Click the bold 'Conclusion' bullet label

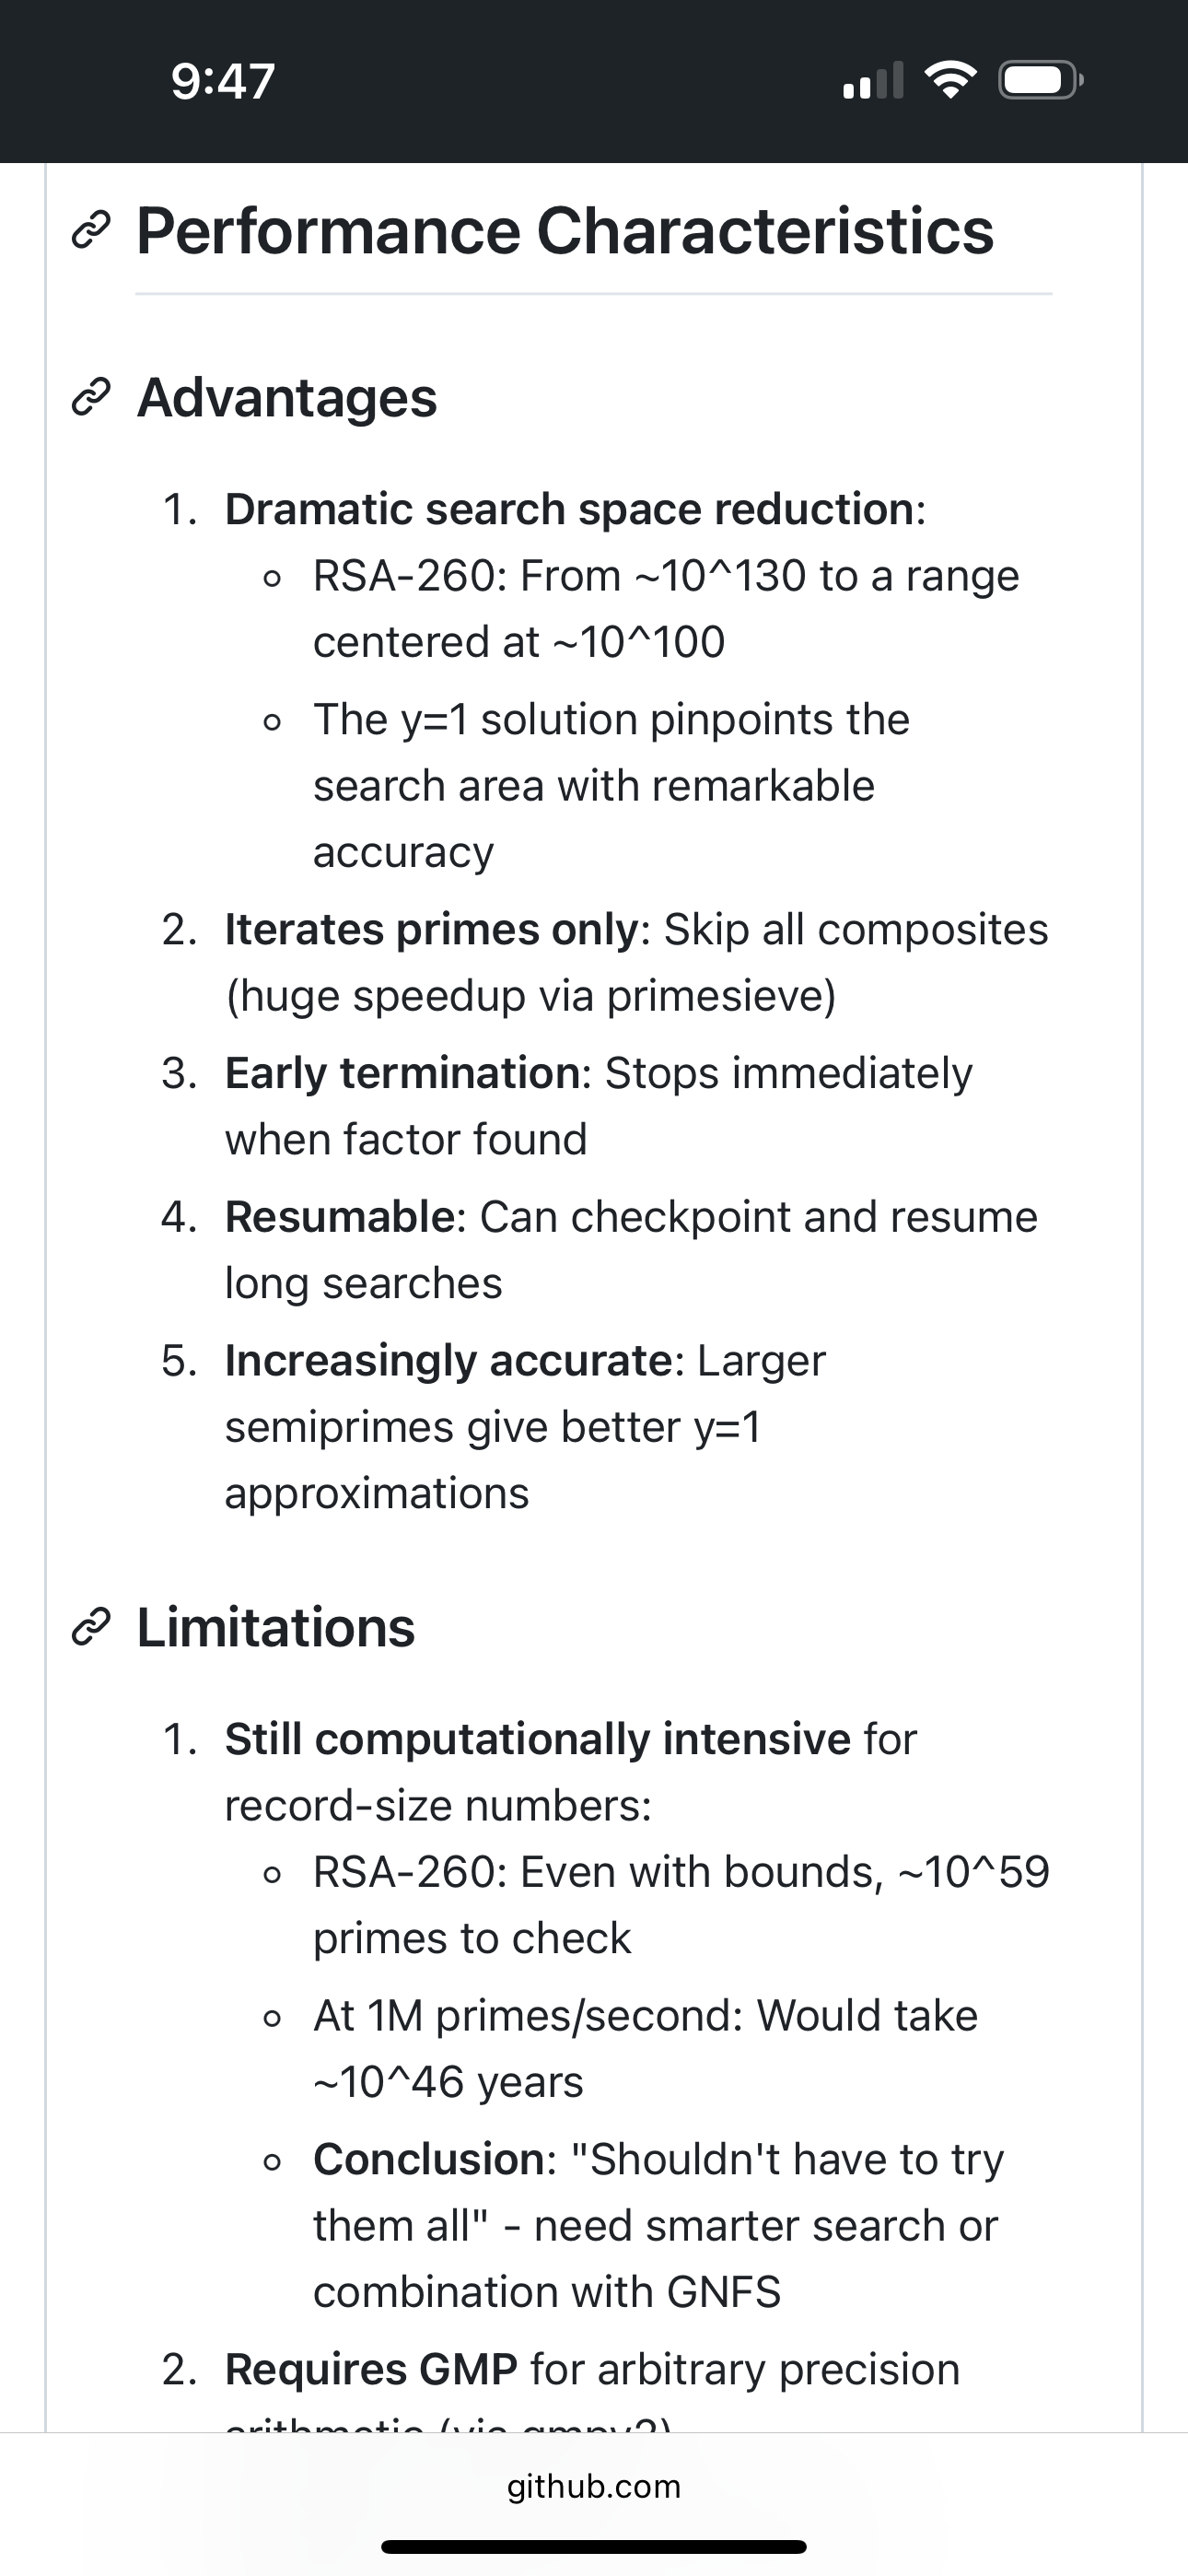(x=428, y=2160)
